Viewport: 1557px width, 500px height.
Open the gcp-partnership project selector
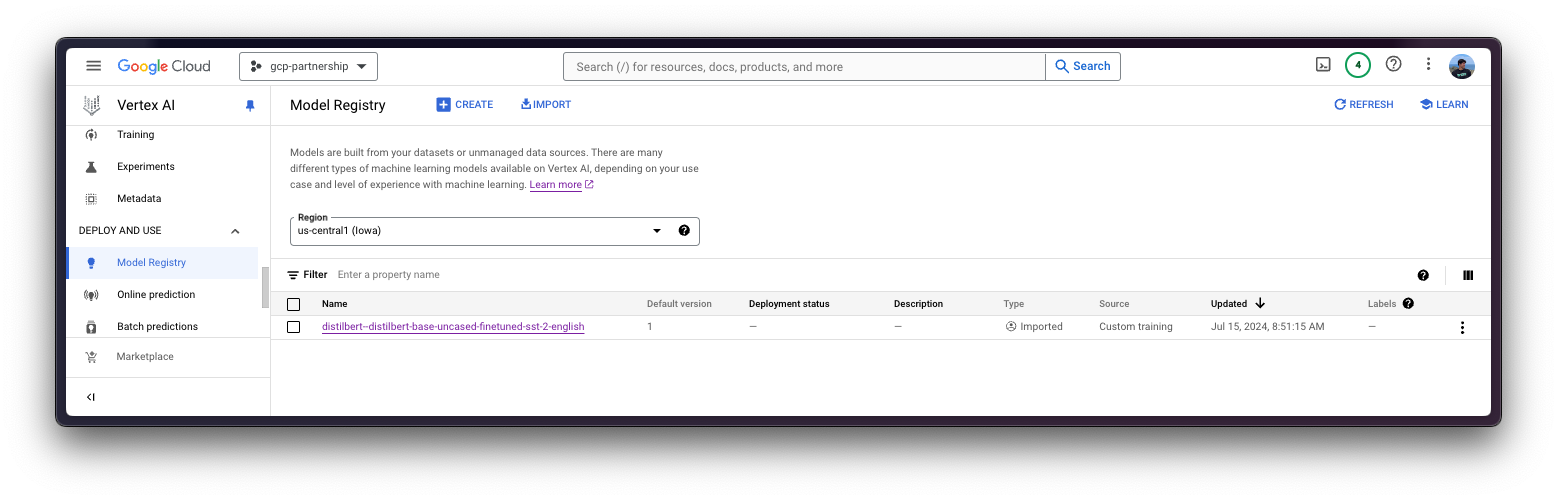[x=308, y=66]
